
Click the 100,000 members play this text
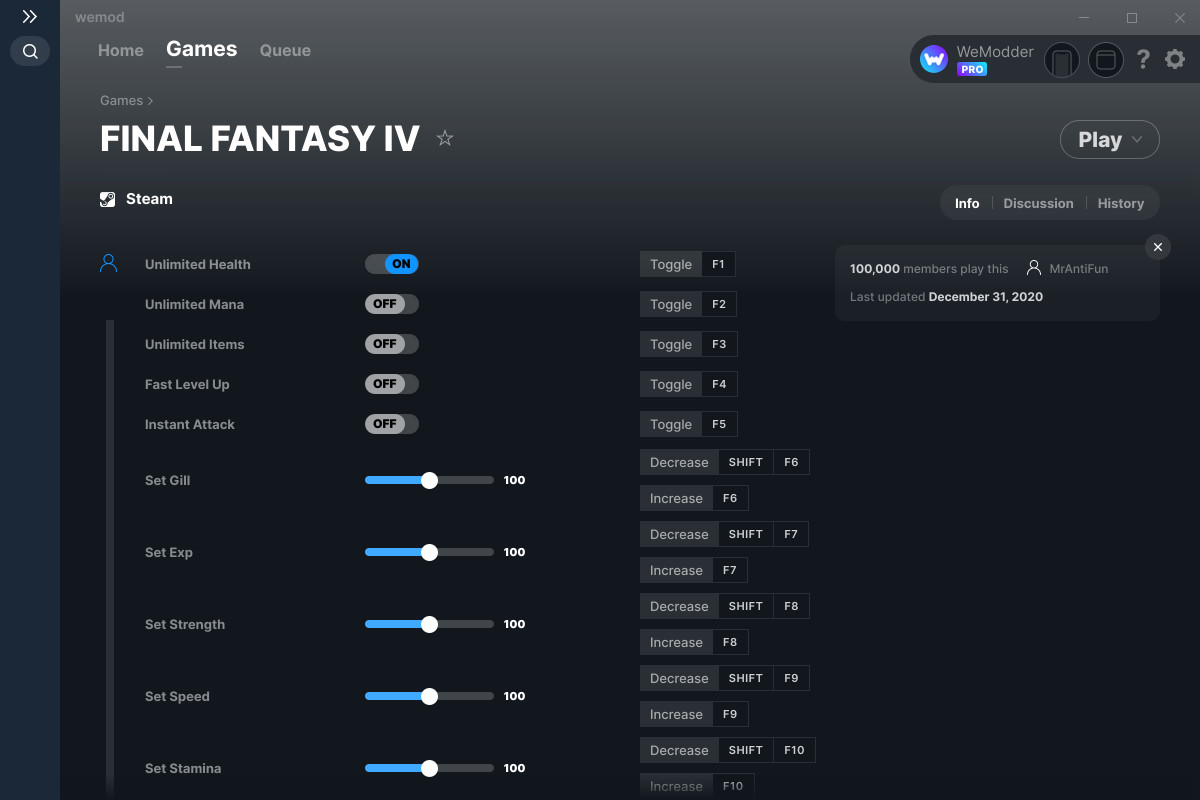pos(929,269)
